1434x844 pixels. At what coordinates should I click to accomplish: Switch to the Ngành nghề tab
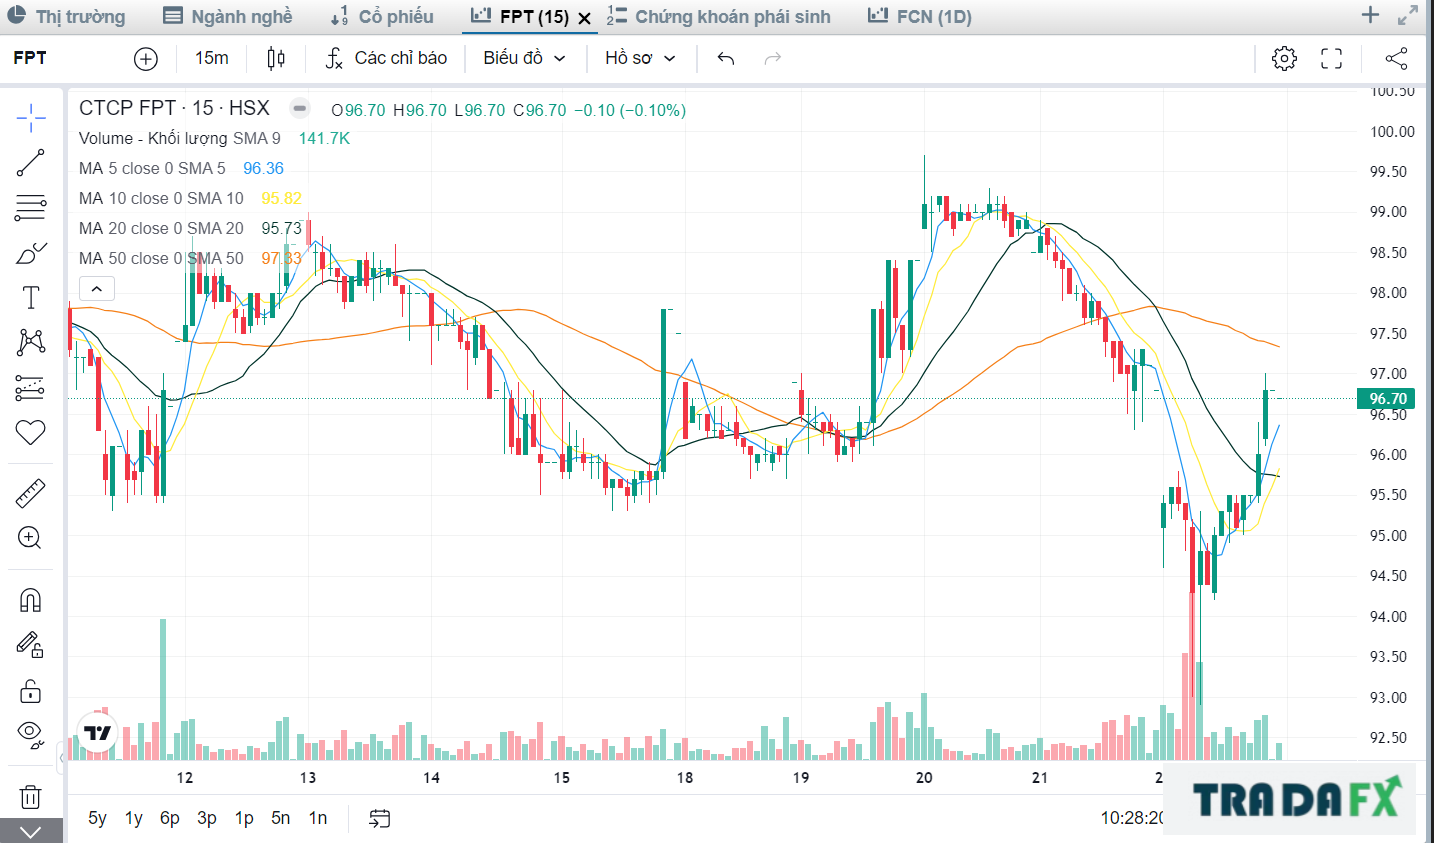228,16
